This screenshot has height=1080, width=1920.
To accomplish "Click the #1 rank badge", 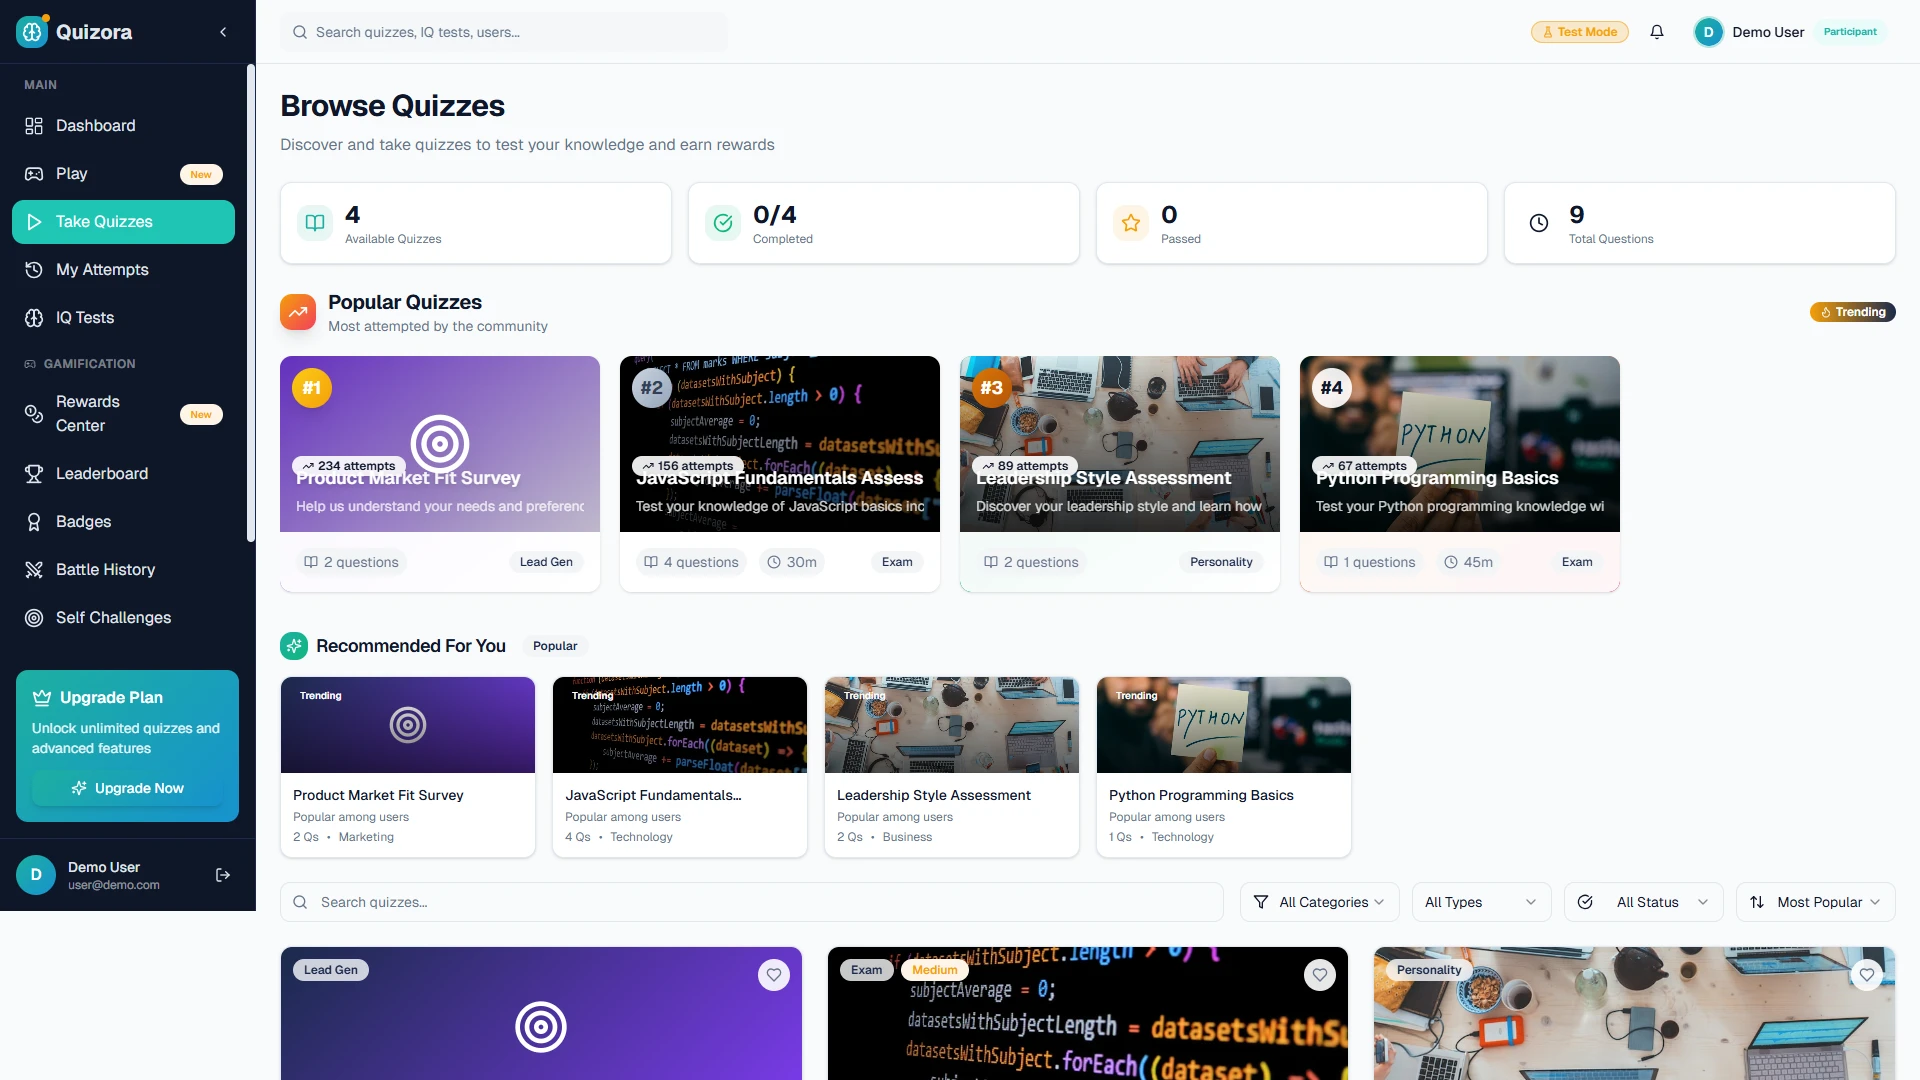I will [312, 388].
